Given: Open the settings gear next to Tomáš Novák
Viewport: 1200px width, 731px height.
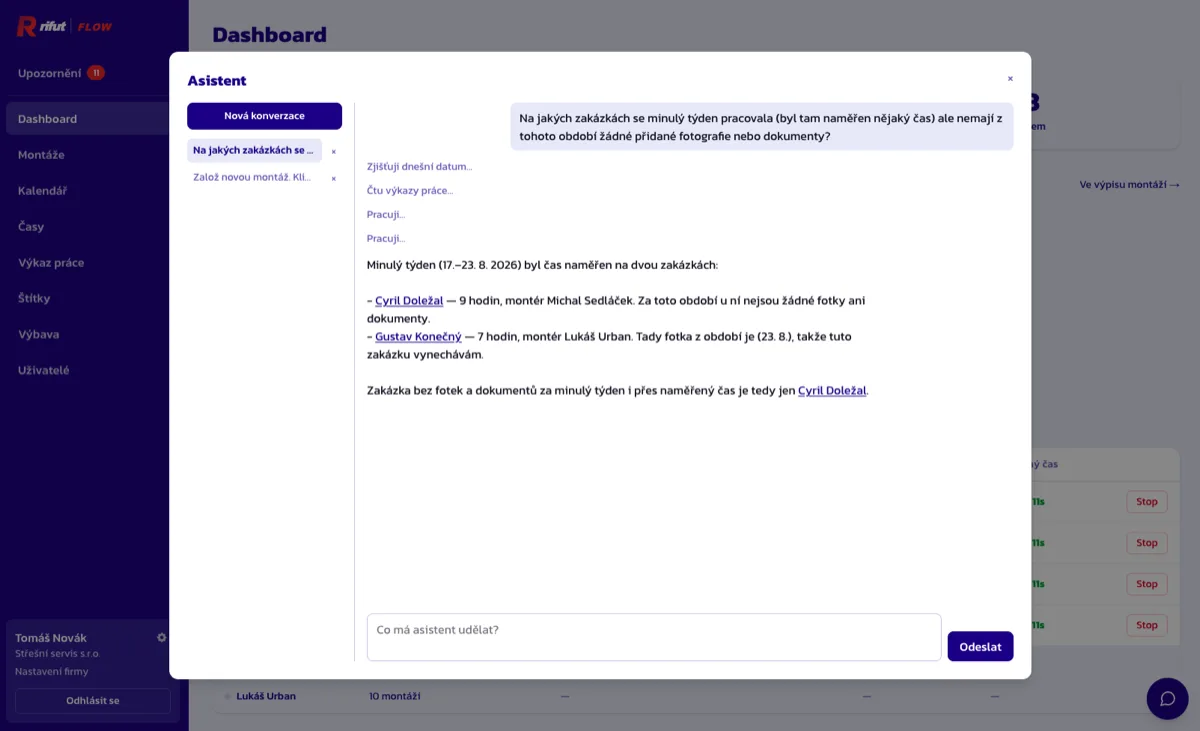Looking at the screenshot, I should [162, 637].
